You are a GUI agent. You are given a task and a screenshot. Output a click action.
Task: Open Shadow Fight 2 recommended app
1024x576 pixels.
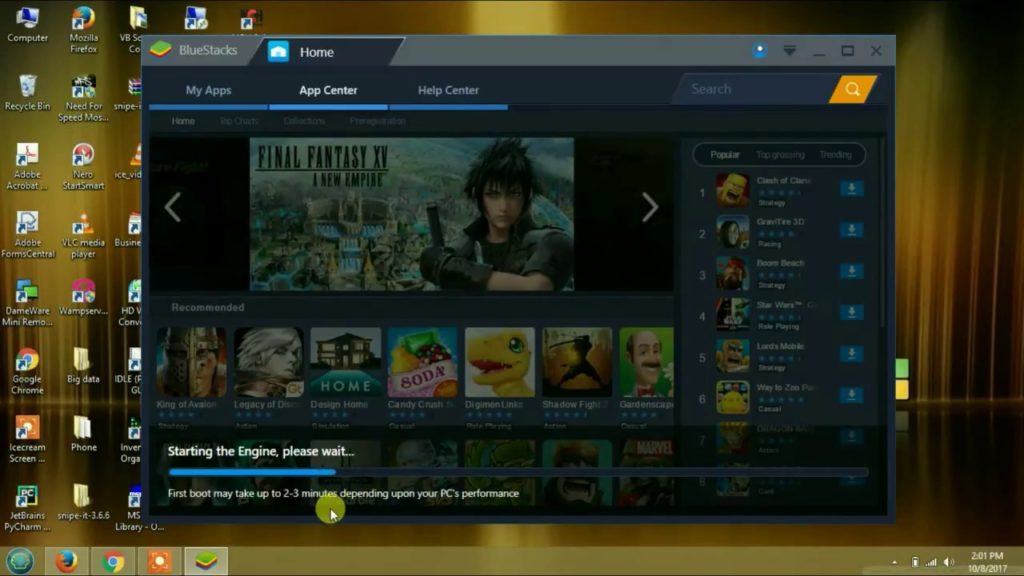tap(577, 362)
